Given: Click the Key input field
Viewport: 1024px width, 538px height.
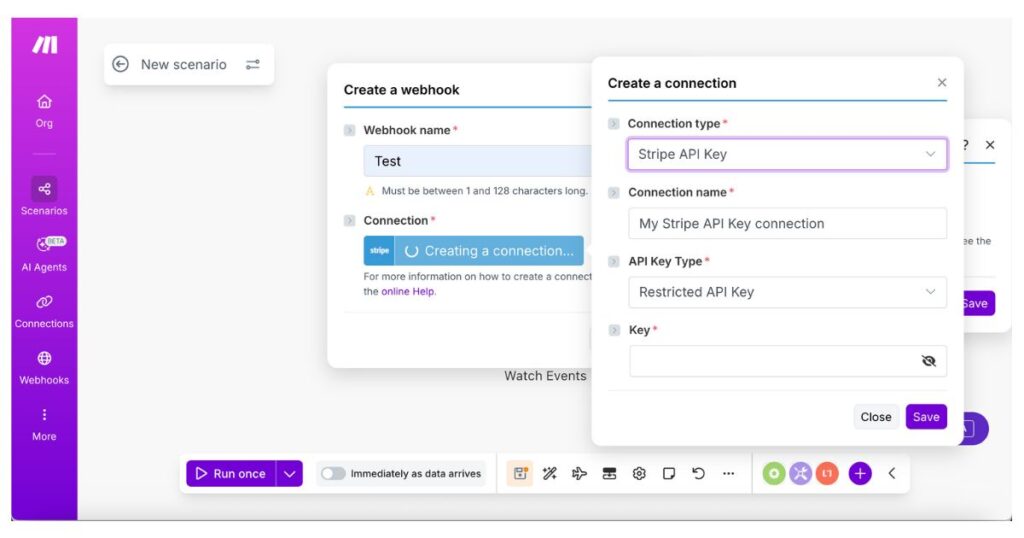Looking at the screenshot, I should (787, 361).
